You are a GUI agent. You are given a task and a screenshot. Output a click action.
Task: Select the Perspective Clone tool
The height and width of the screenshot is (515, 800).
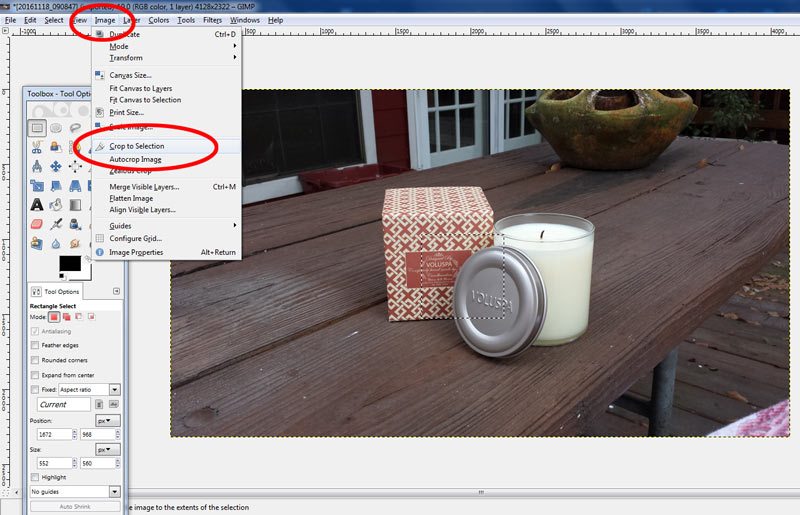pyautogui.click(x=37, y=243)
